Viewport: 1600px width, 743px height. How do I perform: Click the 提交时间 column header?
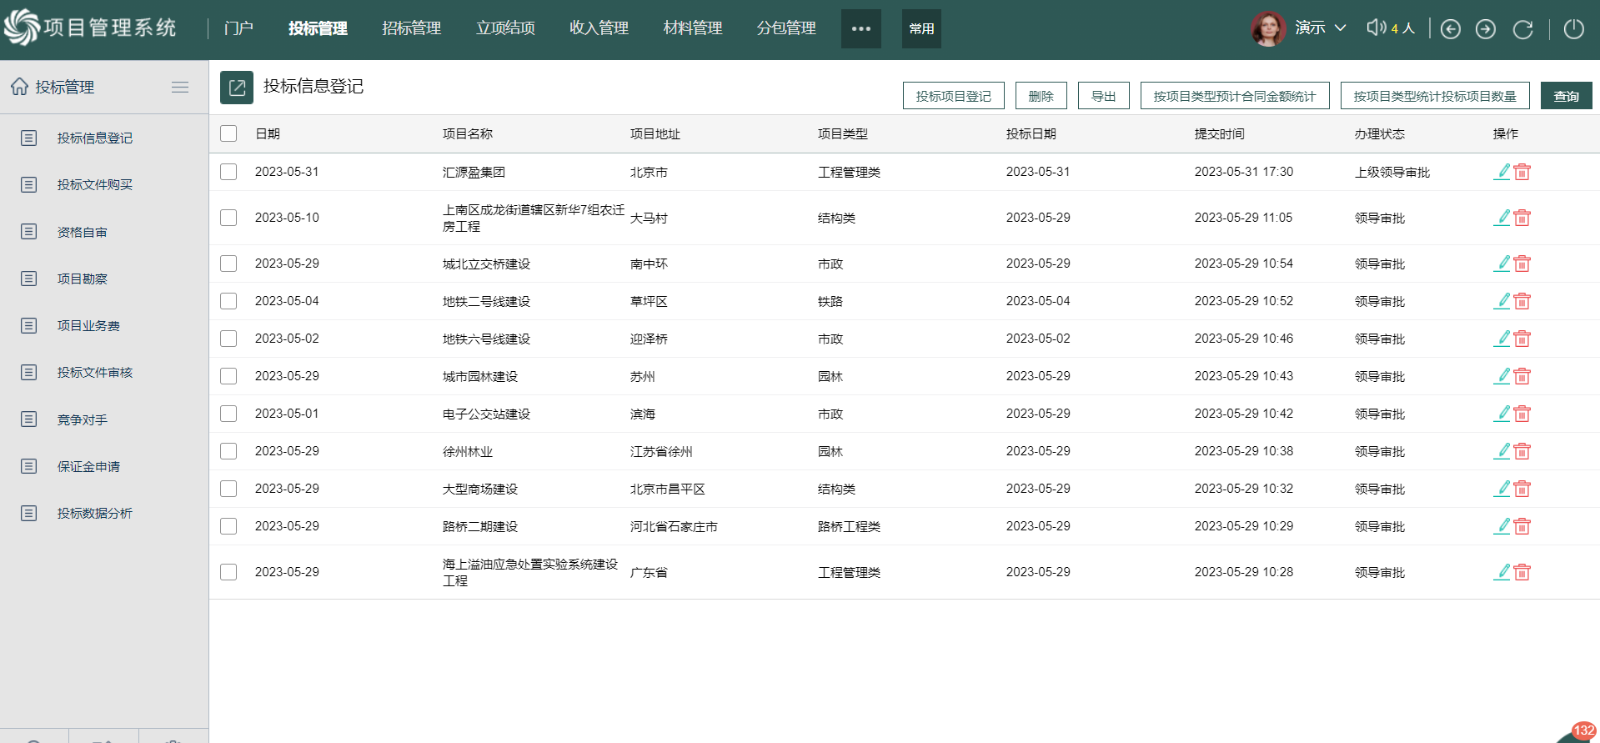(1219, 134)
